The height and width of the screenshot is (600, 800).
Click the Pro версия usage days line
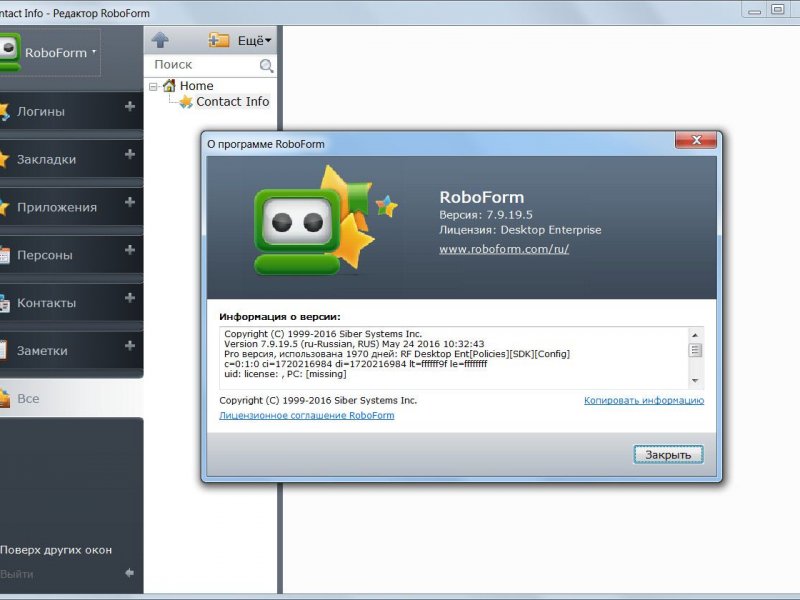(x=397, y=354)
